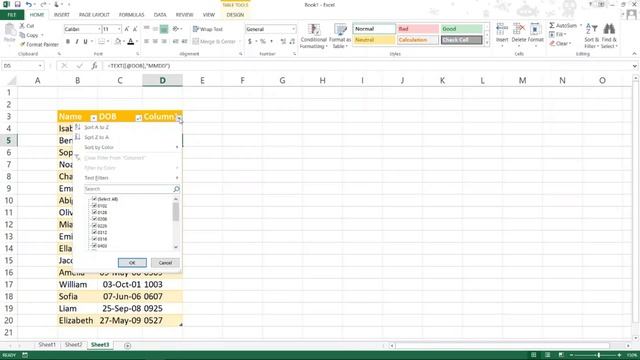Viewport: 640px width, 360px height.
Task: Apply Italic formatting
Action: pyautogui.click(x=76, y=42)
